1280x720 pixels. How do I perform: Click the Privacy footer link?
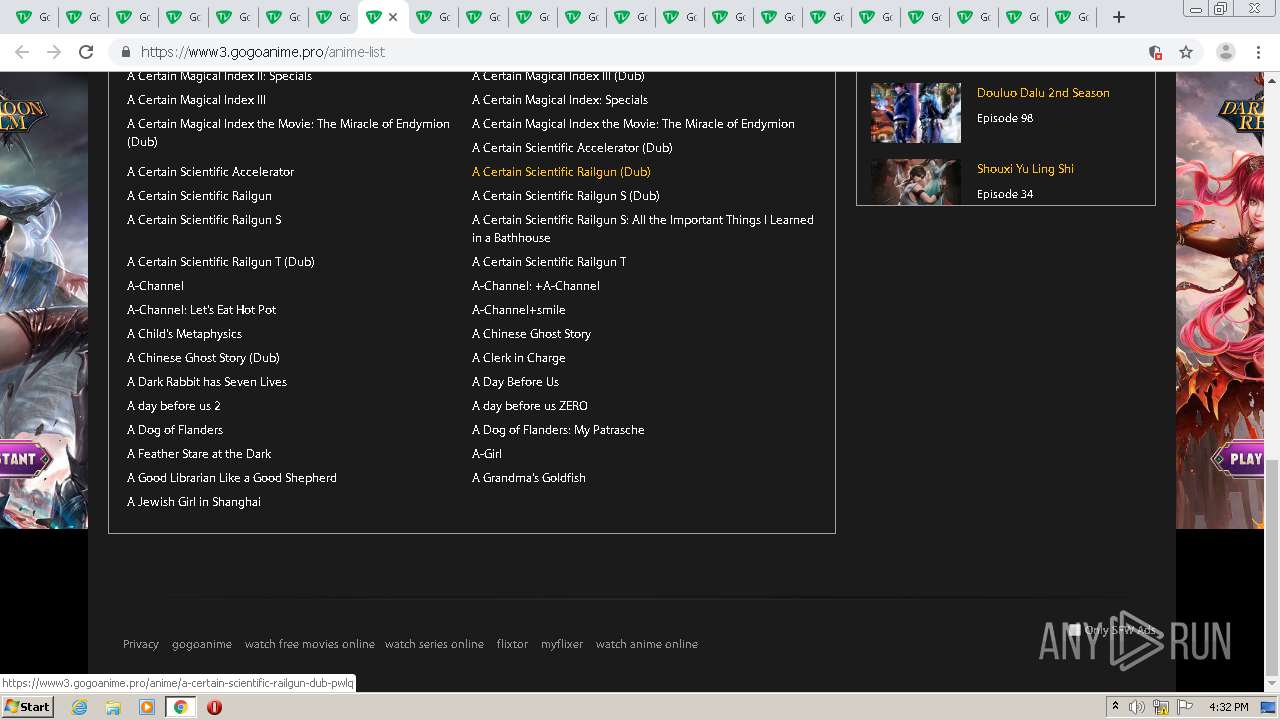click(x=141, y=644)
